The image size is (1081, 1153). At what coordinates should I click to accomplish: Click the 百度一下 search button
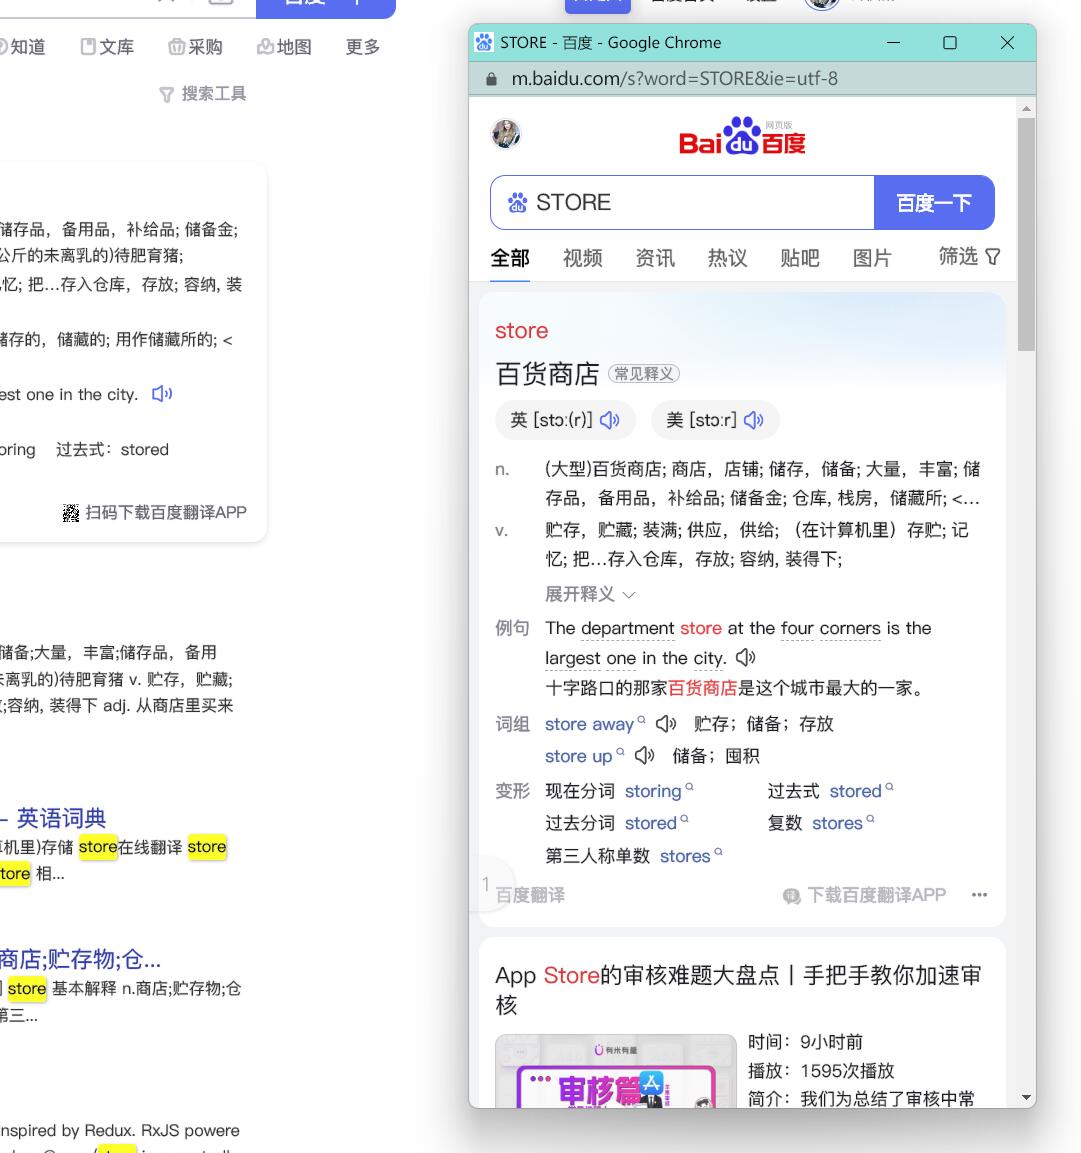[x=934, y=203]
